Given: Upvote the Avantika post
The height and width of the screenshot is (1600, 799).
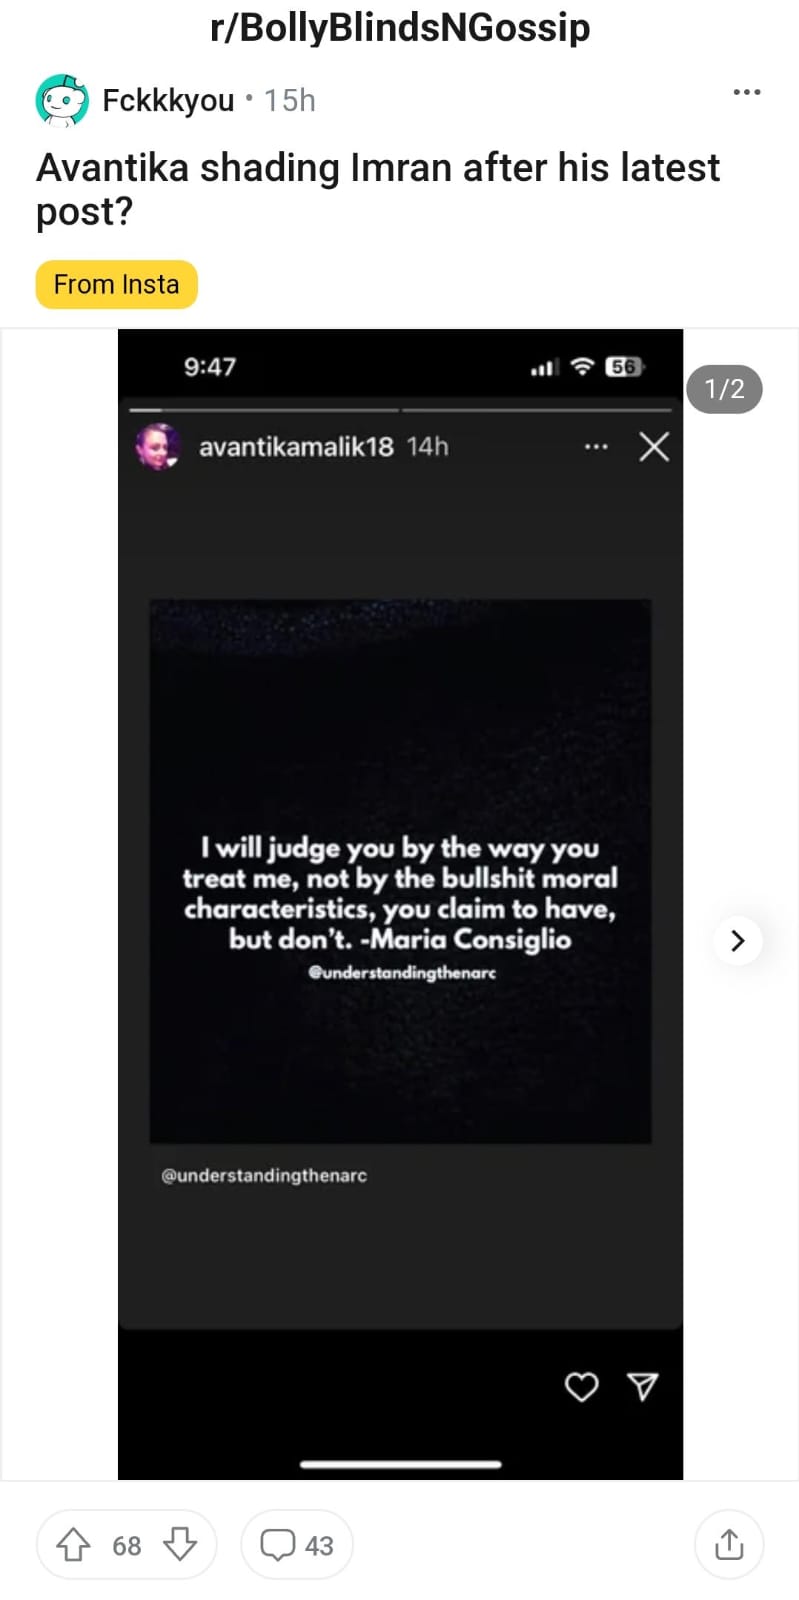Looking at the screenshot, I should point(73,1545).
